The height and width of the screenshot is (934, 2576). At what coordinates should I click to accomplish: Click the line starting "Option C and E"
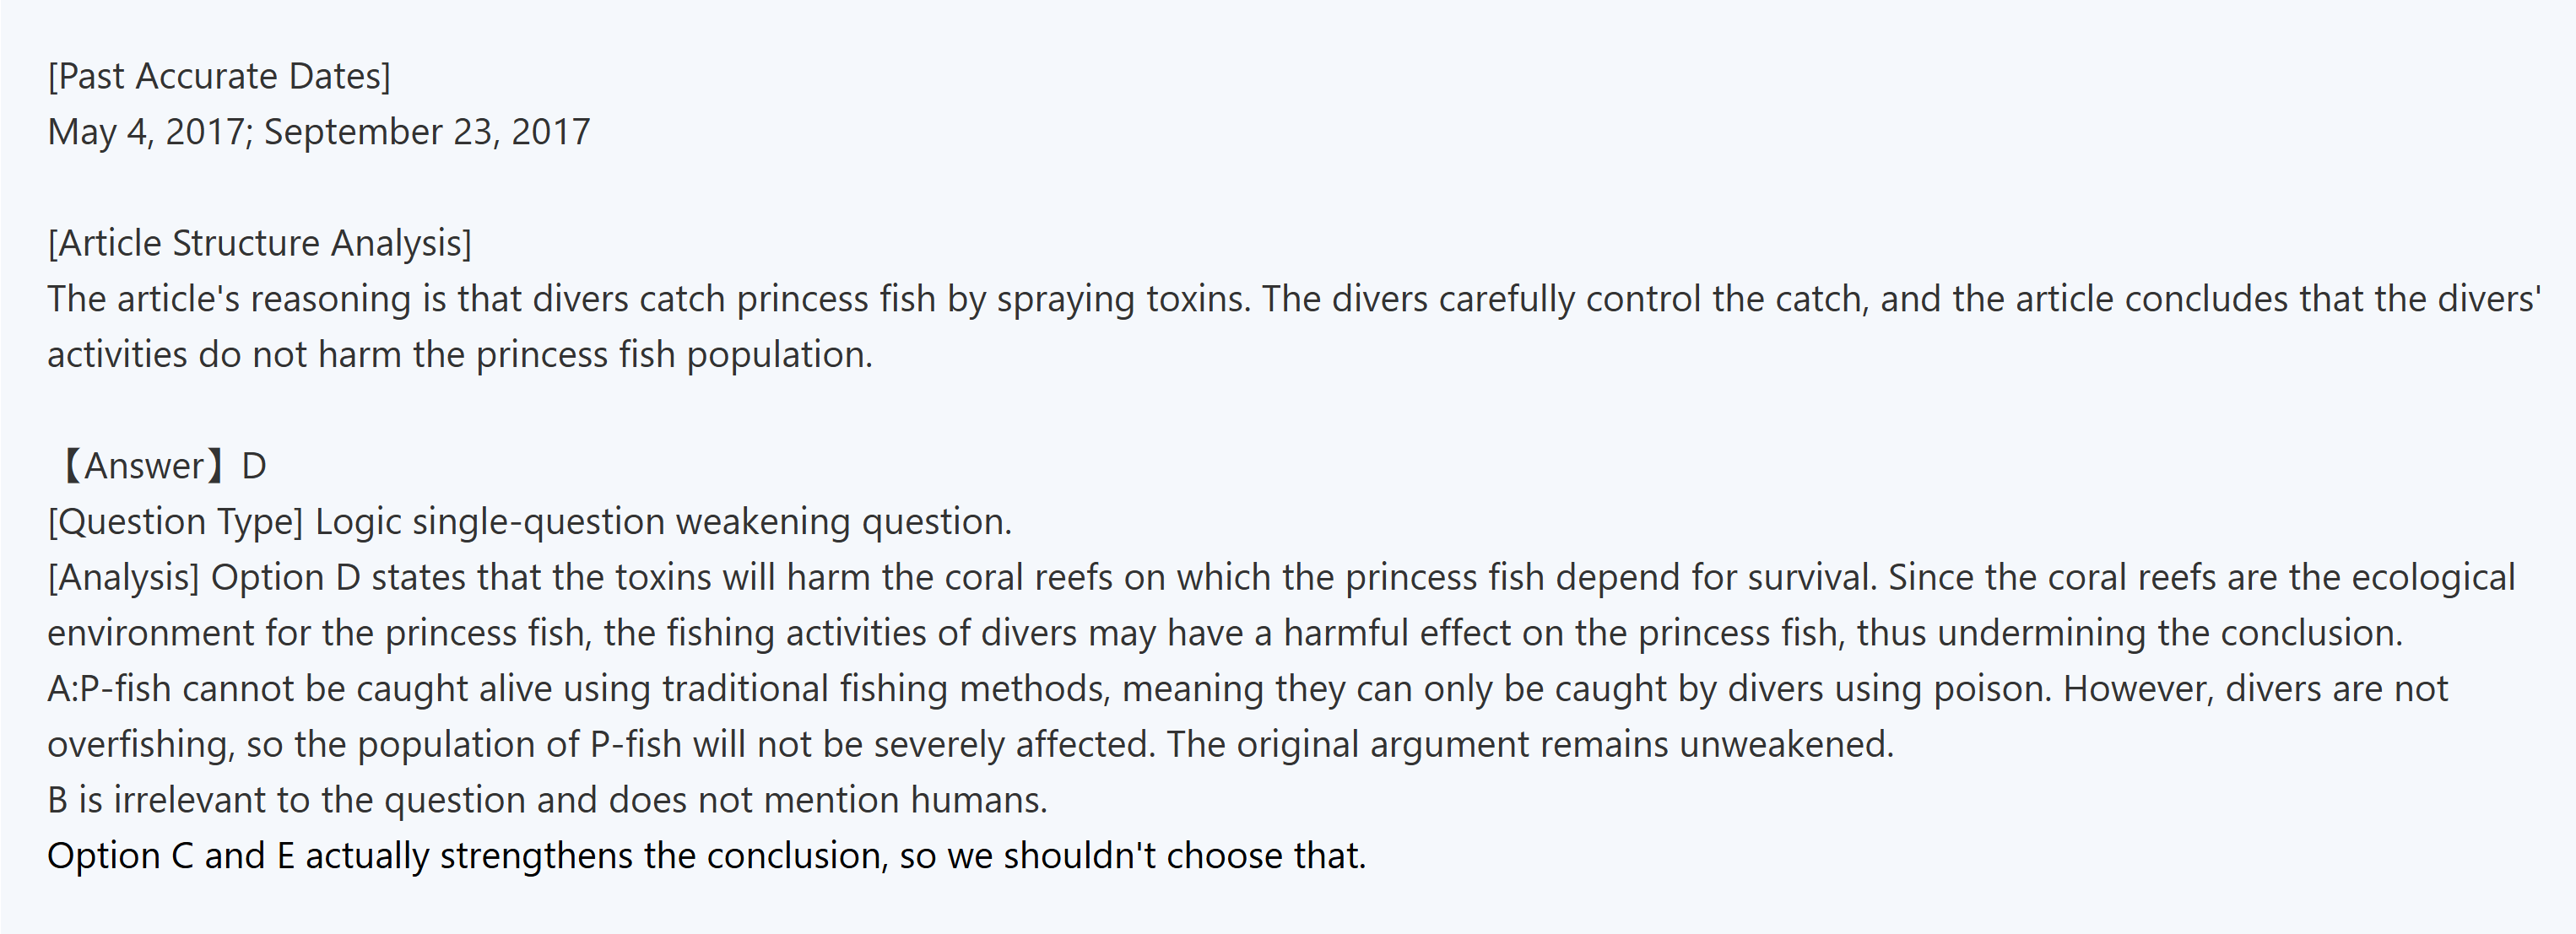(706, 856)
